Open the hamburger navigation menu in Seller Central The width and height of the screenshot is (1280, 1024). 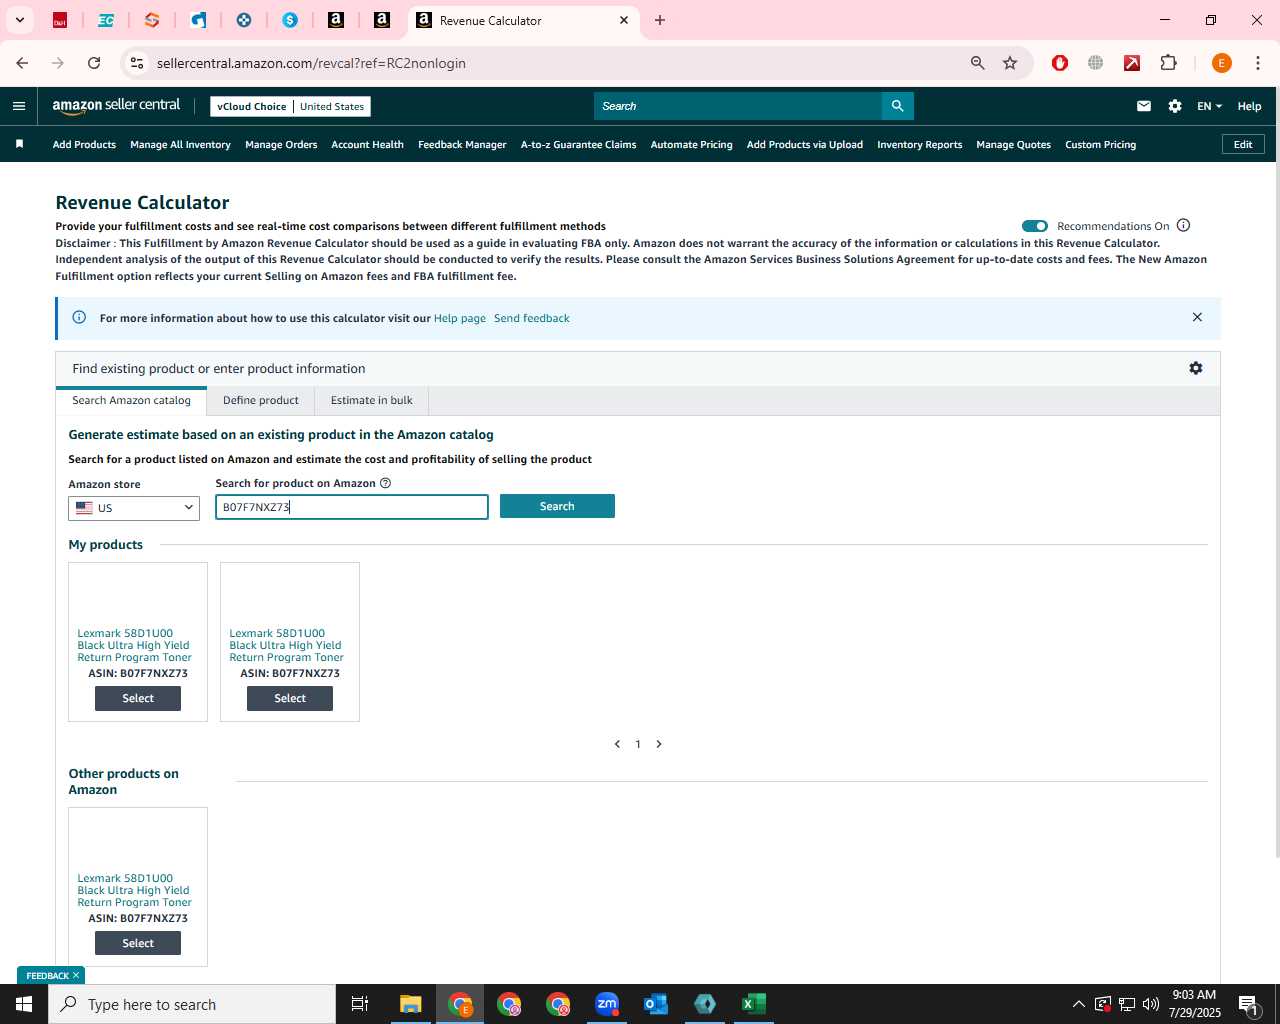(x=19, y=106)
